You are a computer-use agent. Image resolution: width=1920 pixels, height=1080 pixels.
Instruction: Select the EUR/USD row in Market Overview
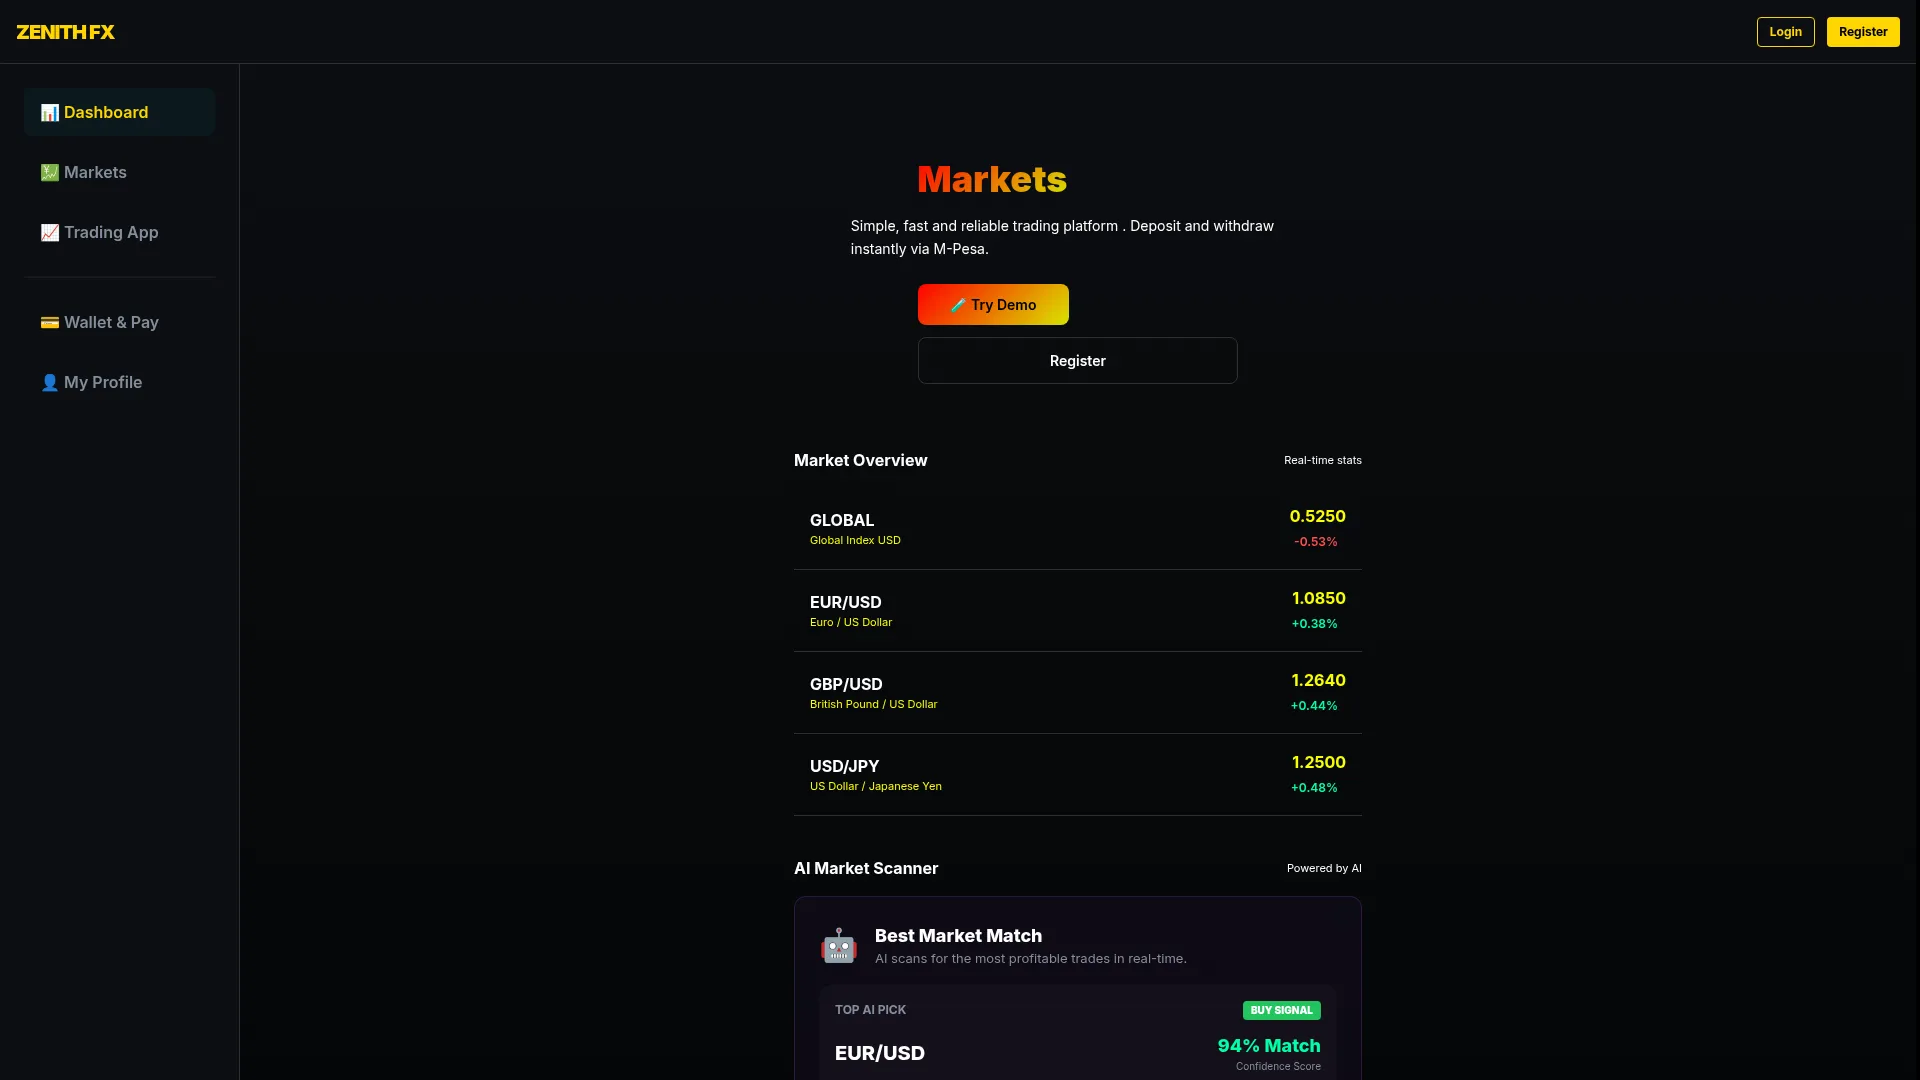1077,611
